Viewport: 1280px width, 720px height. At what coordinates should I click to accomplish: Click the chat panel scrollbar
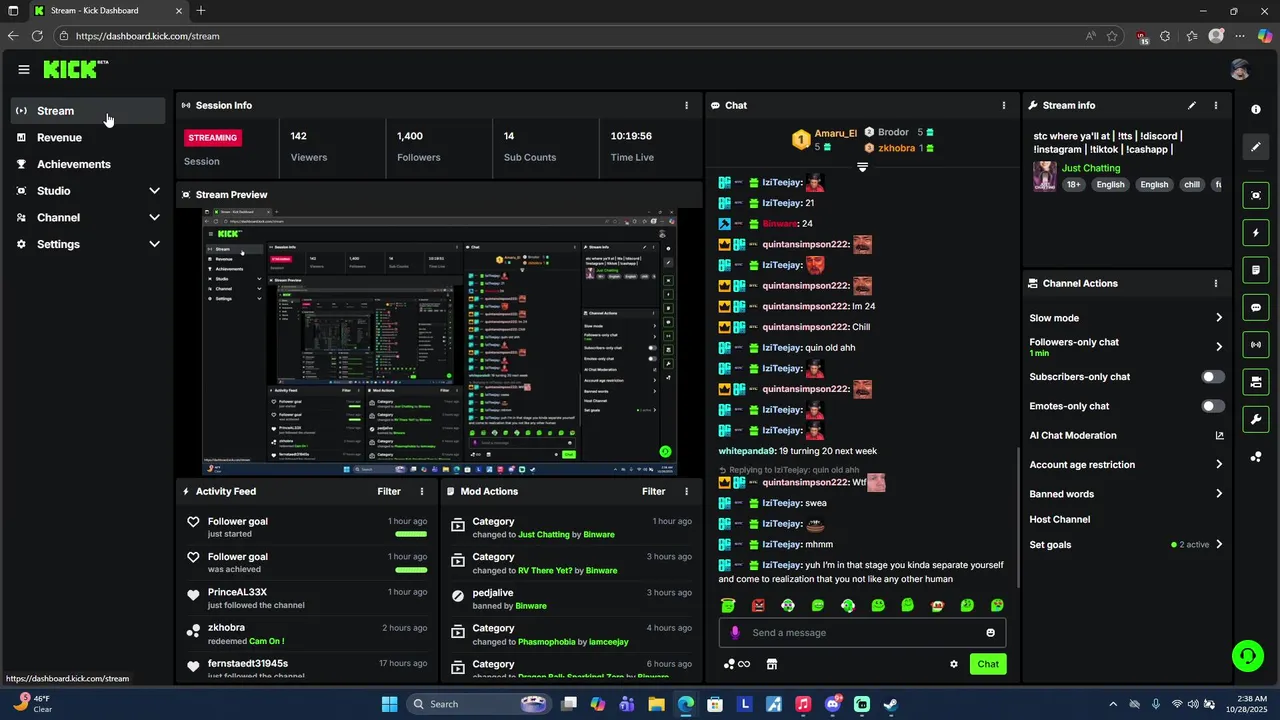pos(1018,517)
